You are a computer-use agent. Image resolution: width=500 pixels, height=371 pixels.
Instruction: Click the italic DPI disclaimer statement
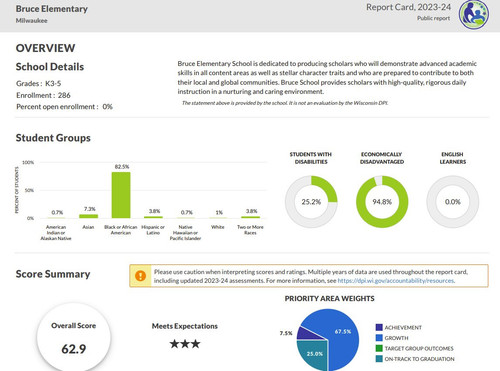[x=285, y=103]
